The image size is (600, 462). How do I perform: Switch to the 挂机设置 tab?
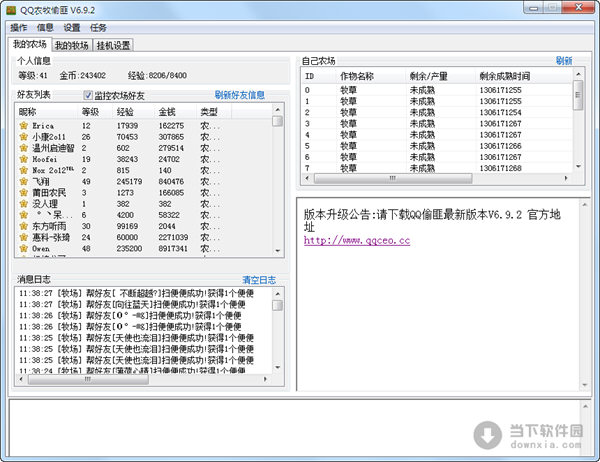(113, 46)
